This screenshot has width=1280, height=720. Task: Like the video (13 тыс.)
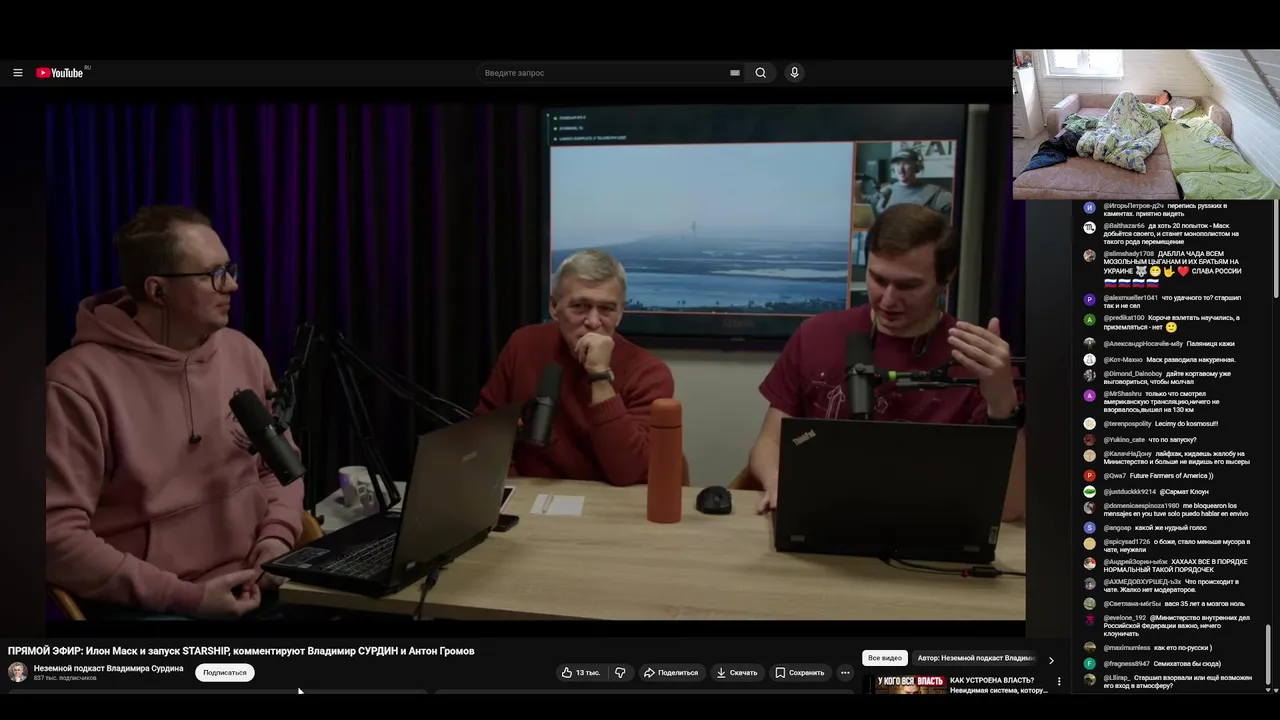(581, 673)
